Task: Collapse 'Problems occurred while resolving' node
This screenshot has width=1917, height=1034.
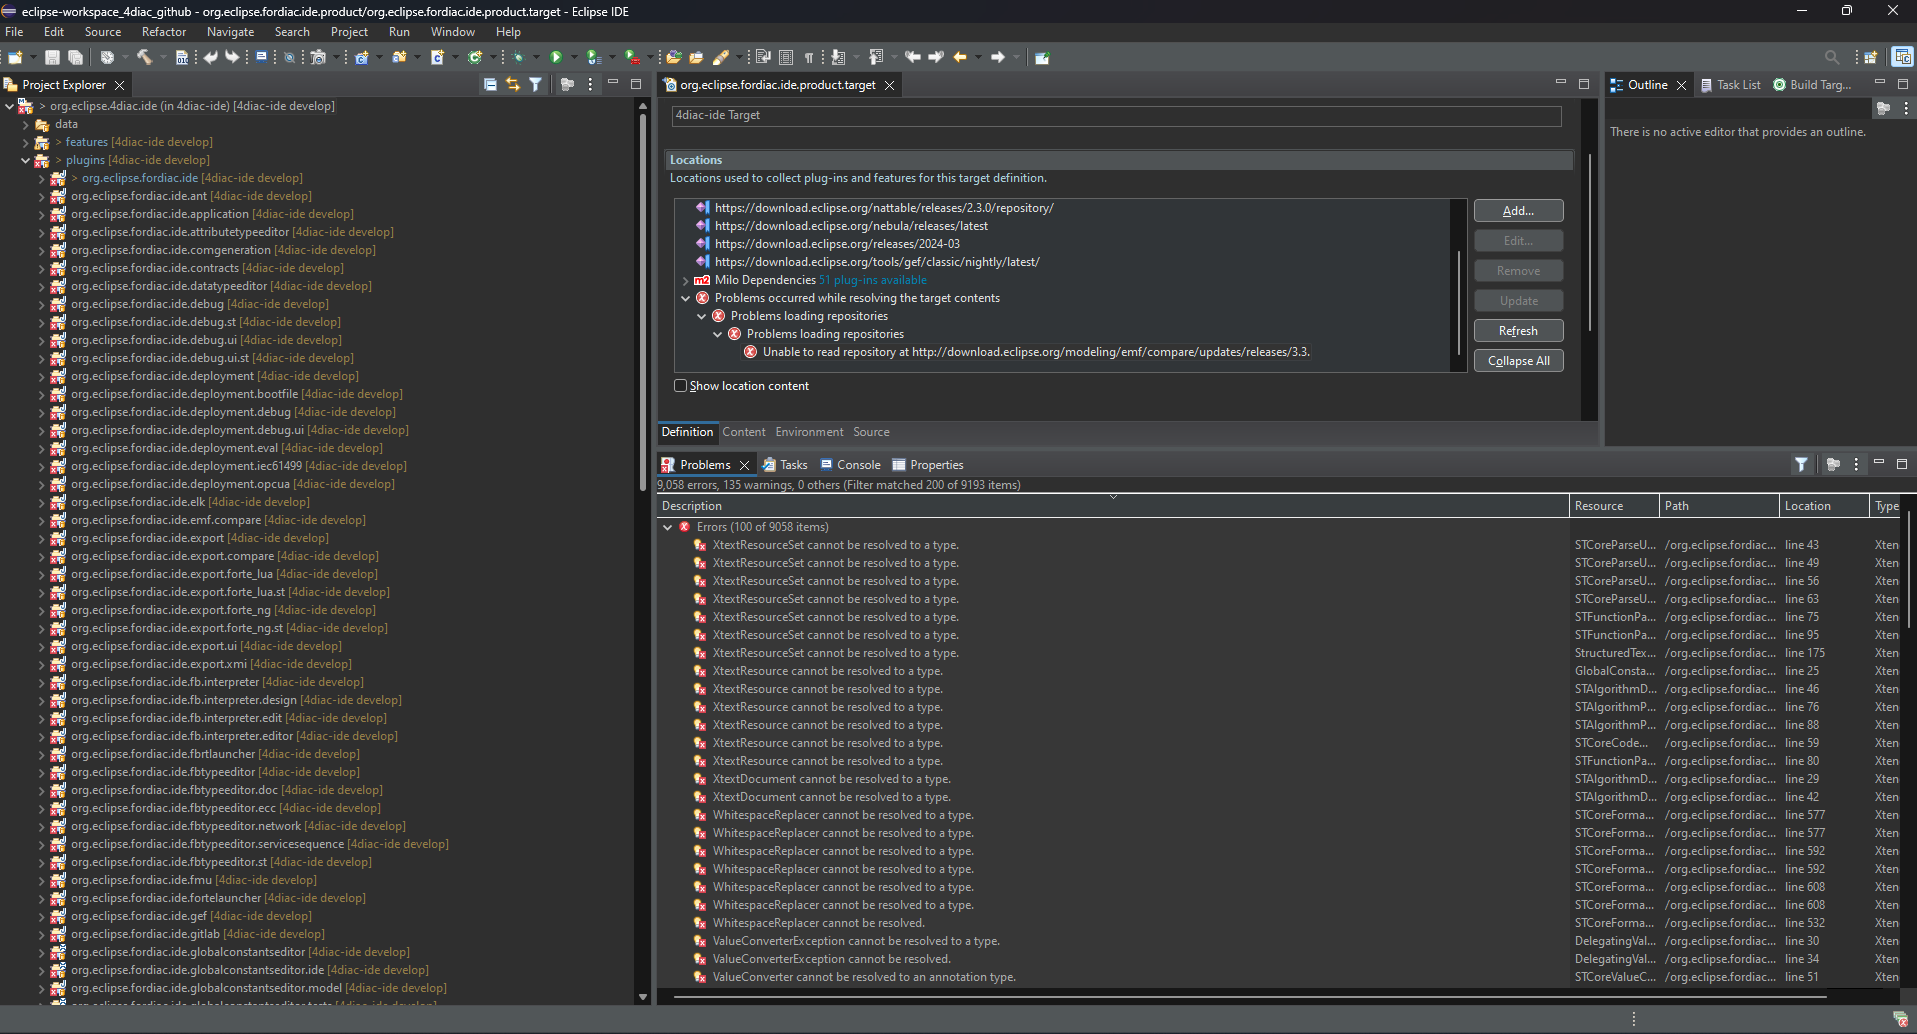Action: (686, 298)
